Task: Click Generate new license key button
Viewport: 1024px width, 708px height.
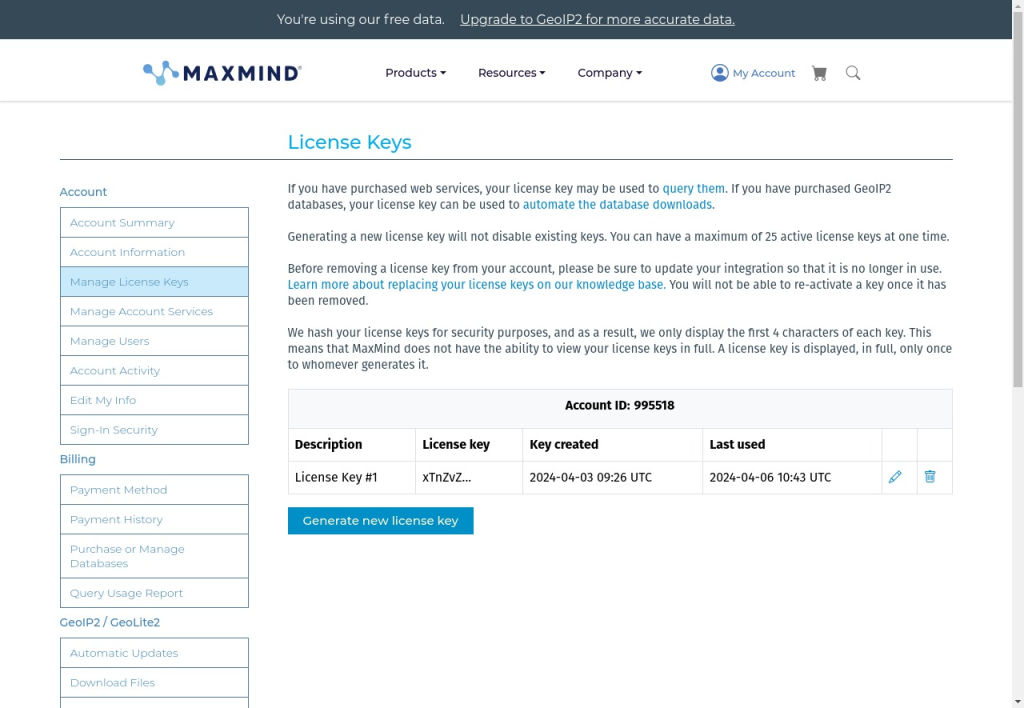Action: point(381,521)
